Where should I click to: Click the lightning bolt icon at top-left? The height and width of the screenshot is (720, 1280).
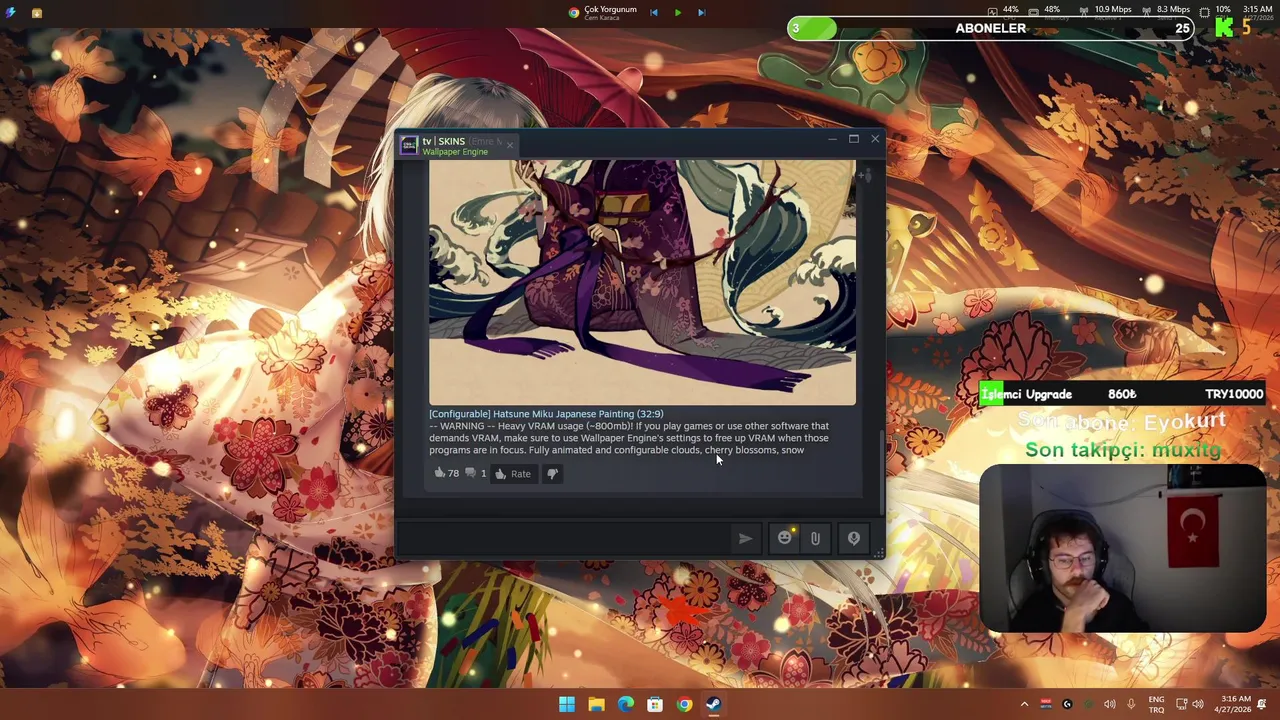pyautogui.click(x=10, y=13)
